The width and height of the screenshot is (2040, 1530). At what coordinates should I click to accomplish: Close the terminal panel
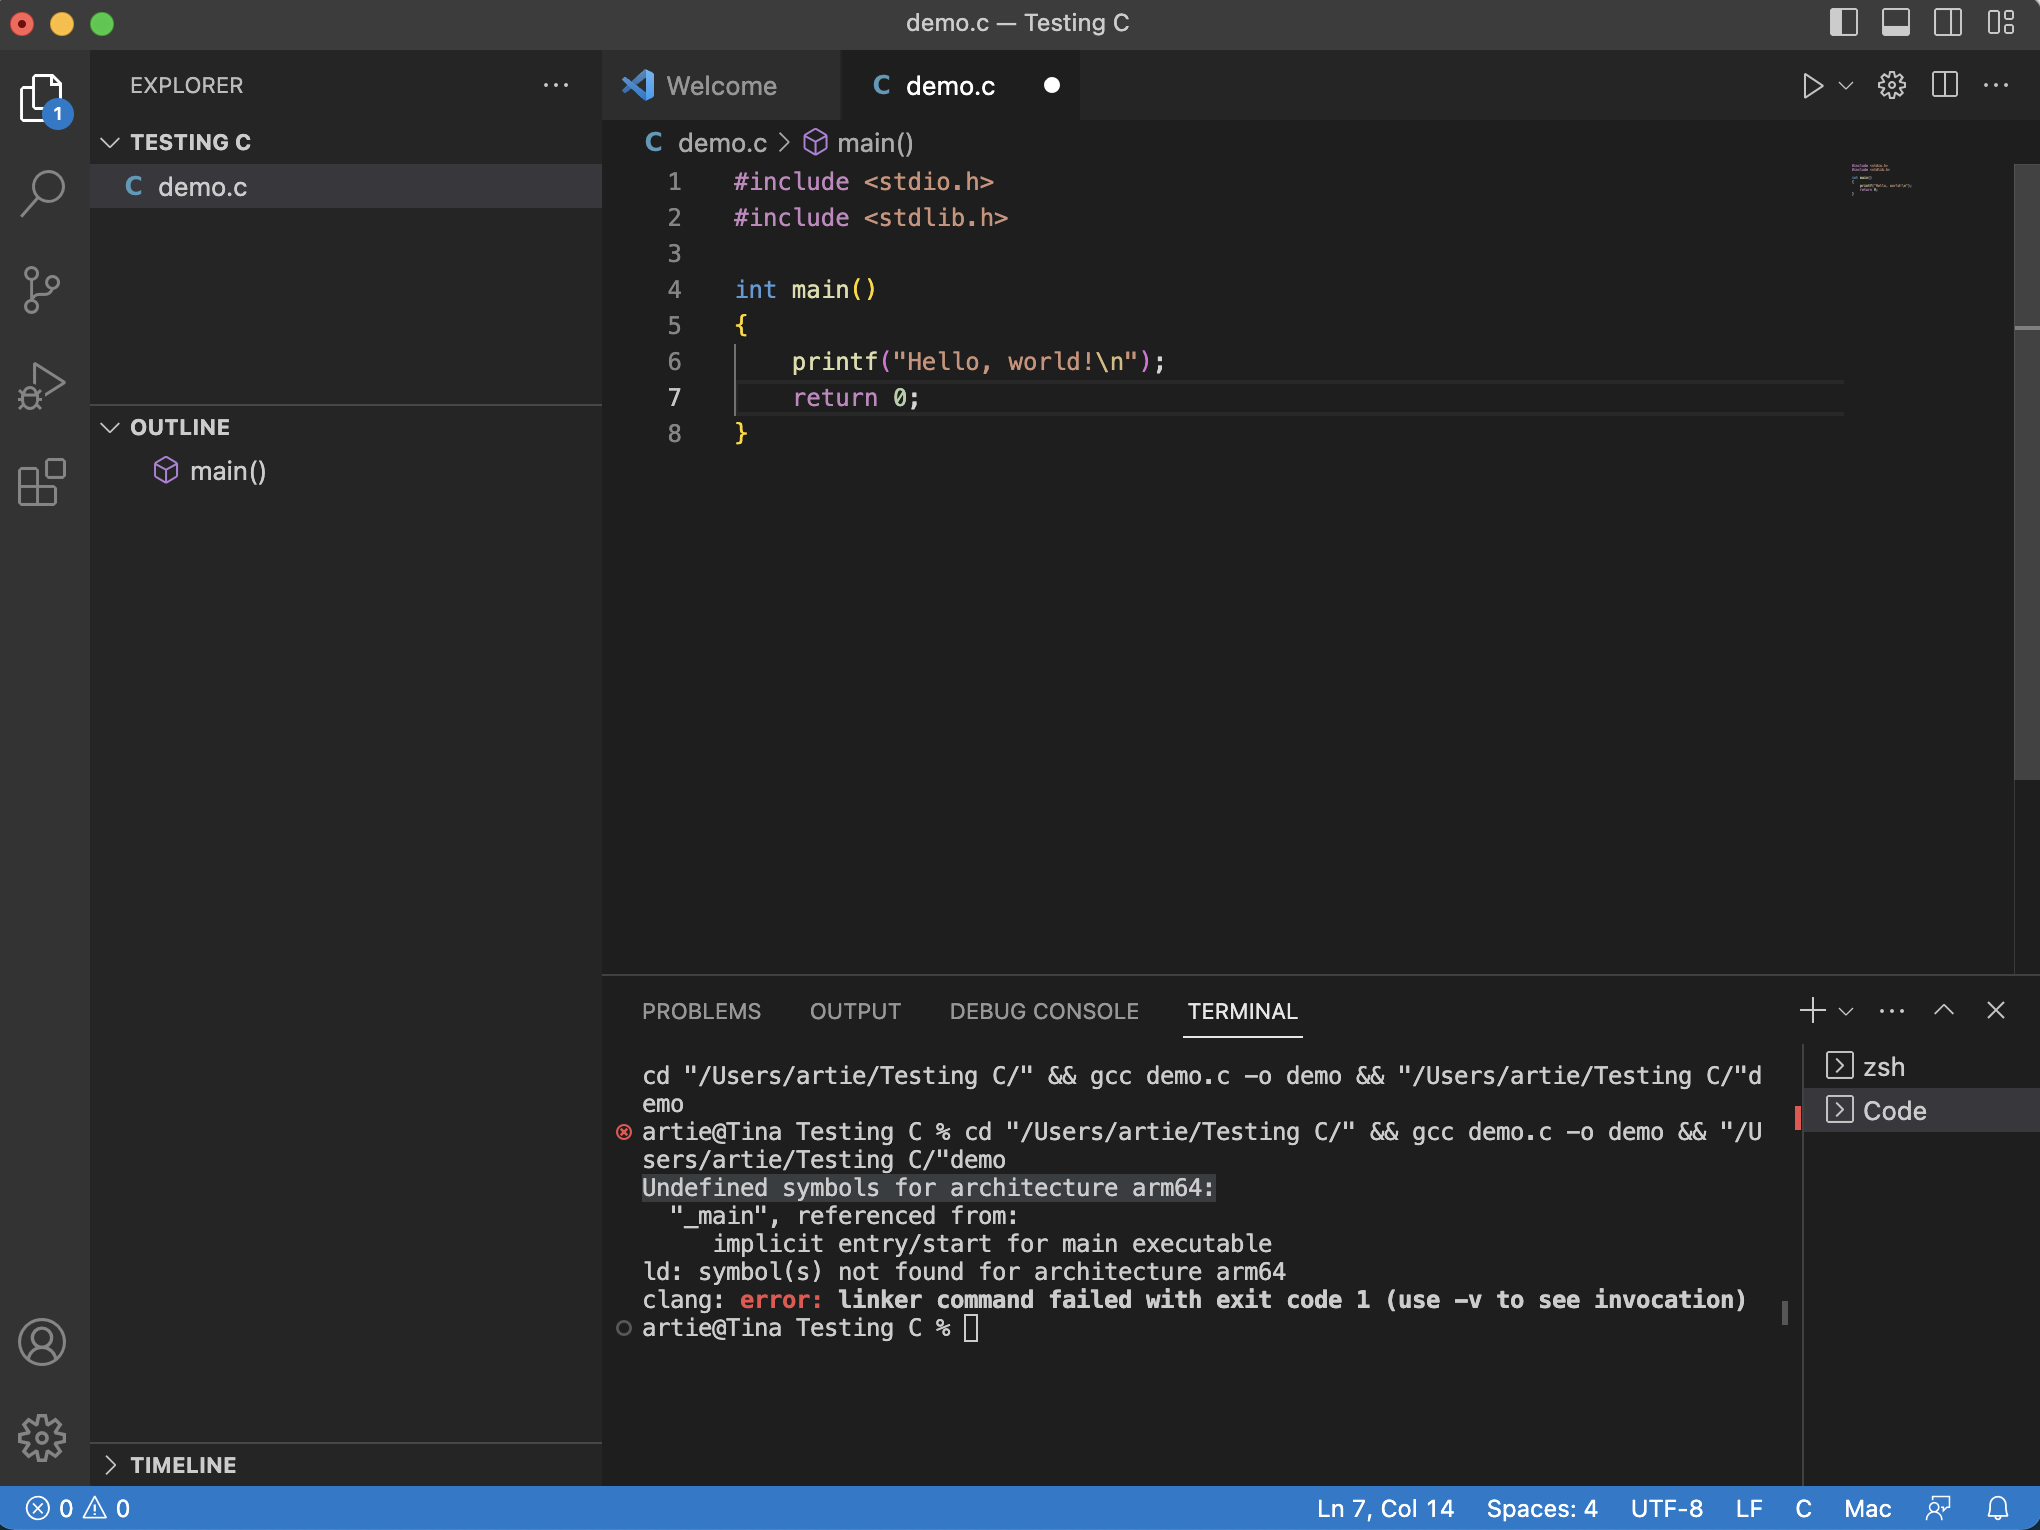[1996, 1011]
